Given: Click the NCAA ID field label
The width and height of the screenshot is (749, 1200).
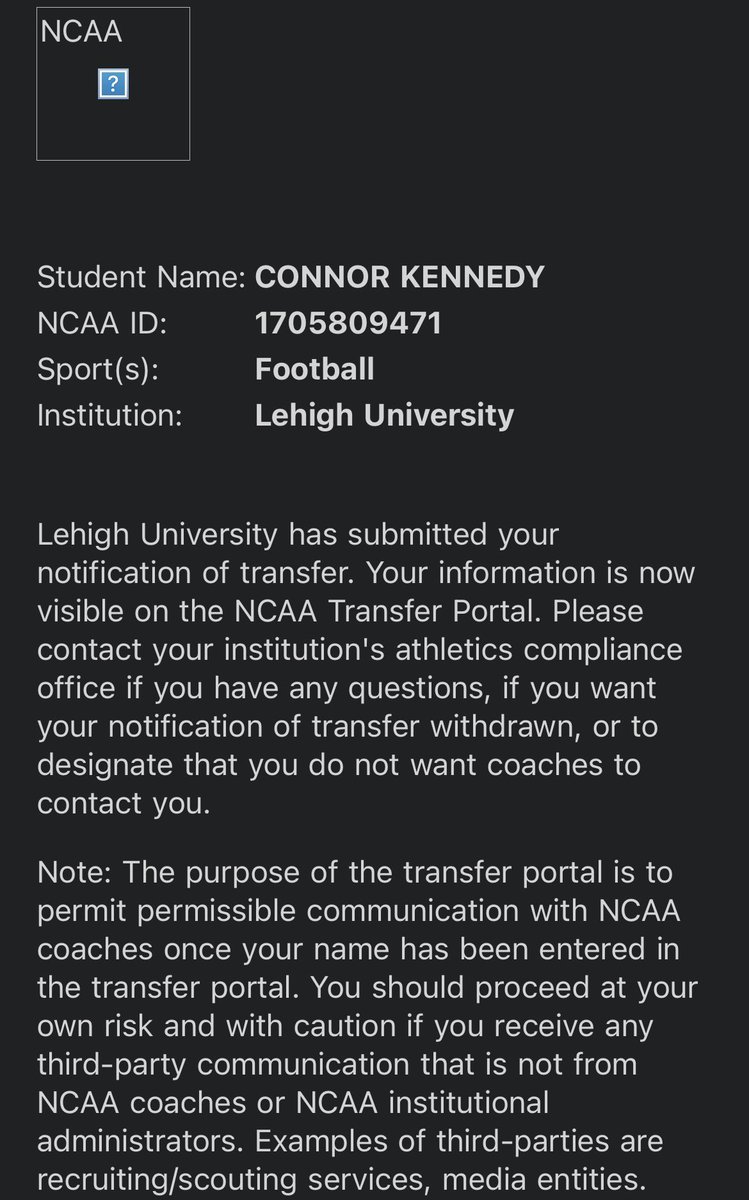Looking at the screenshot, I should tap(102, 323).
